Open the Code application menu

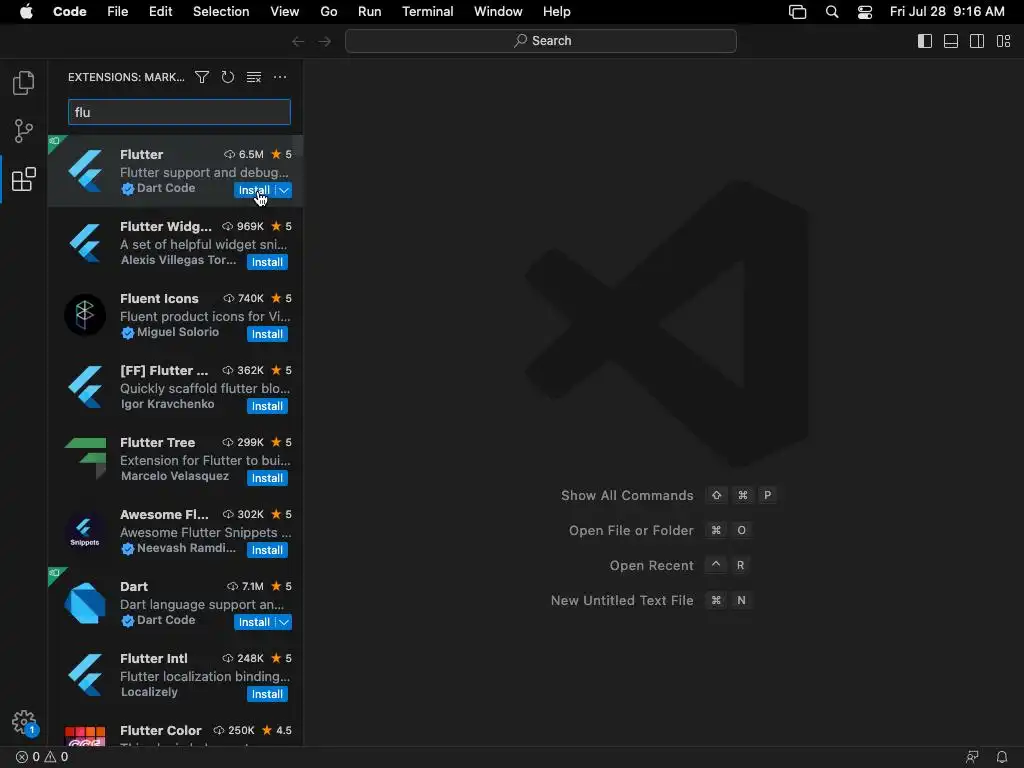coord(69,12)
